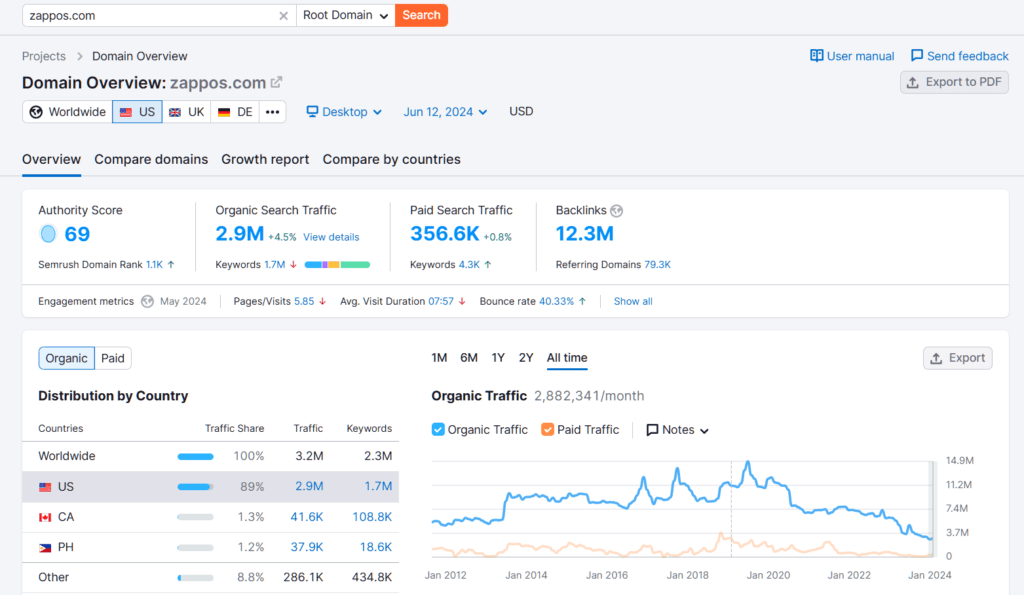
Task: Switch to Organic distribution view
Action: pyautogui.click(x=67, y=358)
